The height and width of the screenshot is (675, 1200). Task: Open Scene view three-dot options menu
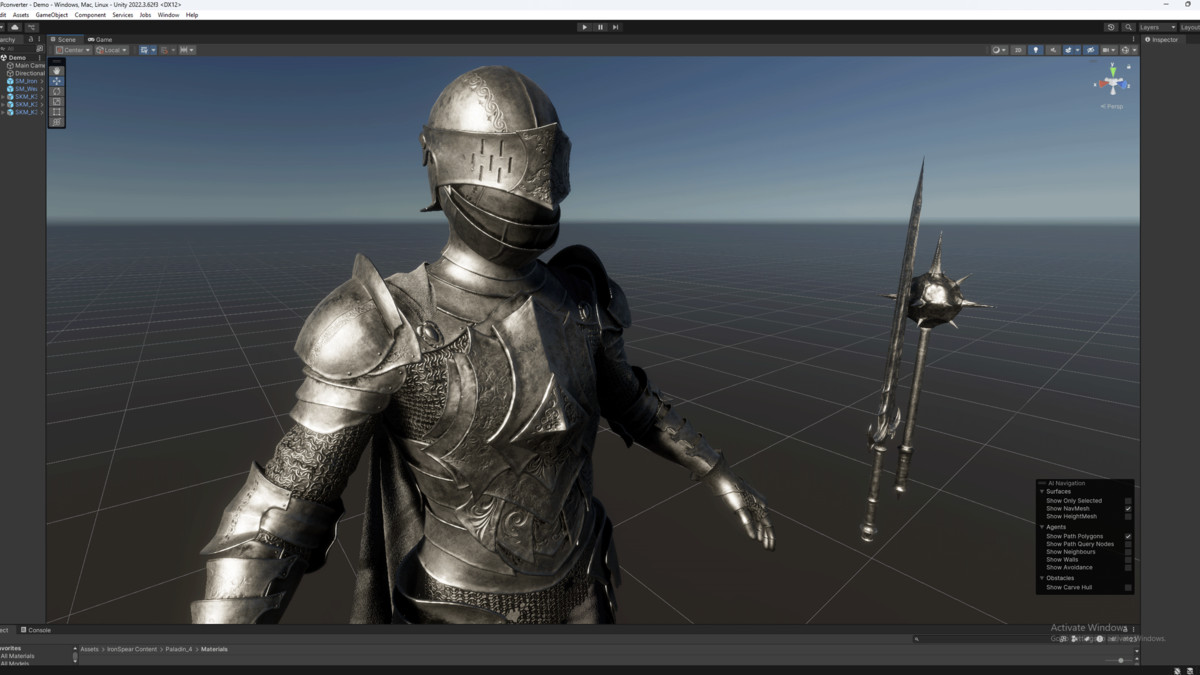(x=1134, y=39)
